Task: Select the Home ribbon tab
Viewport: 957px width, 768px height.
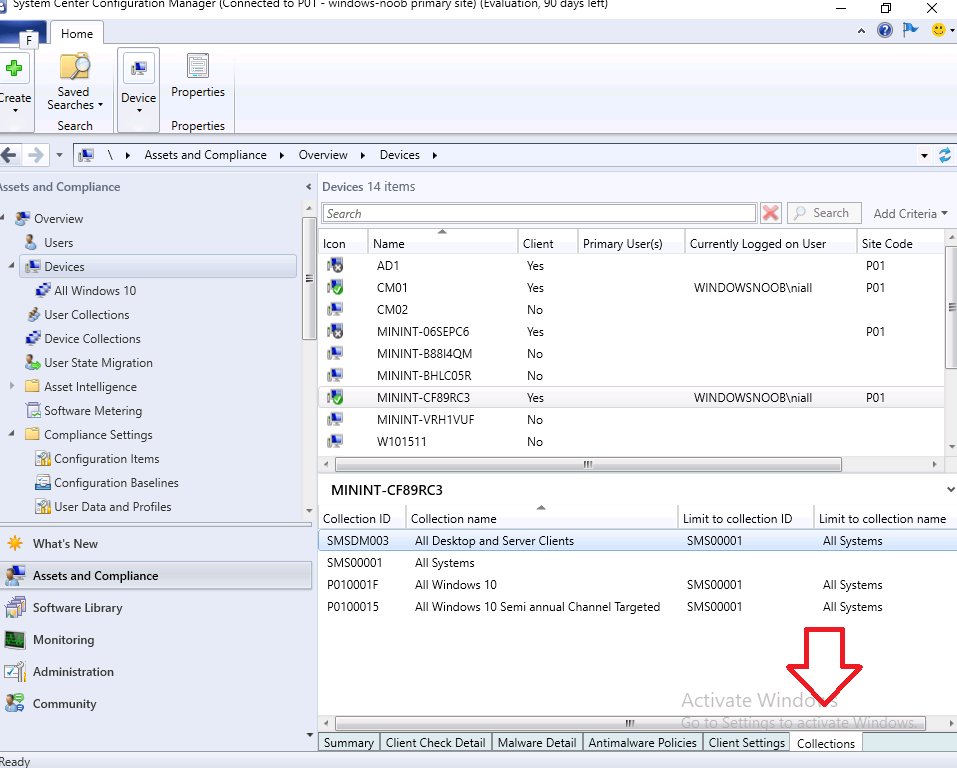Action: pyautogui.click(x=77, y=34)
